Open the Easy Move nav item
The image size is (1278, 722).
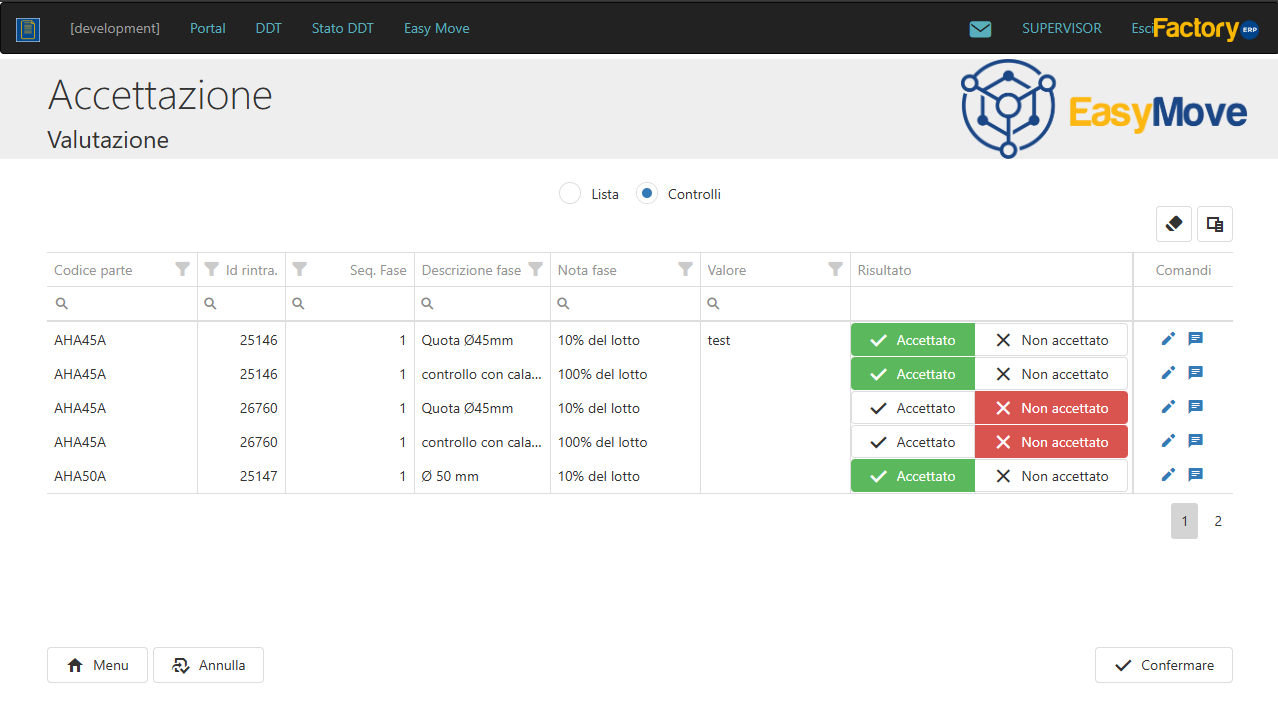[437, 28]
